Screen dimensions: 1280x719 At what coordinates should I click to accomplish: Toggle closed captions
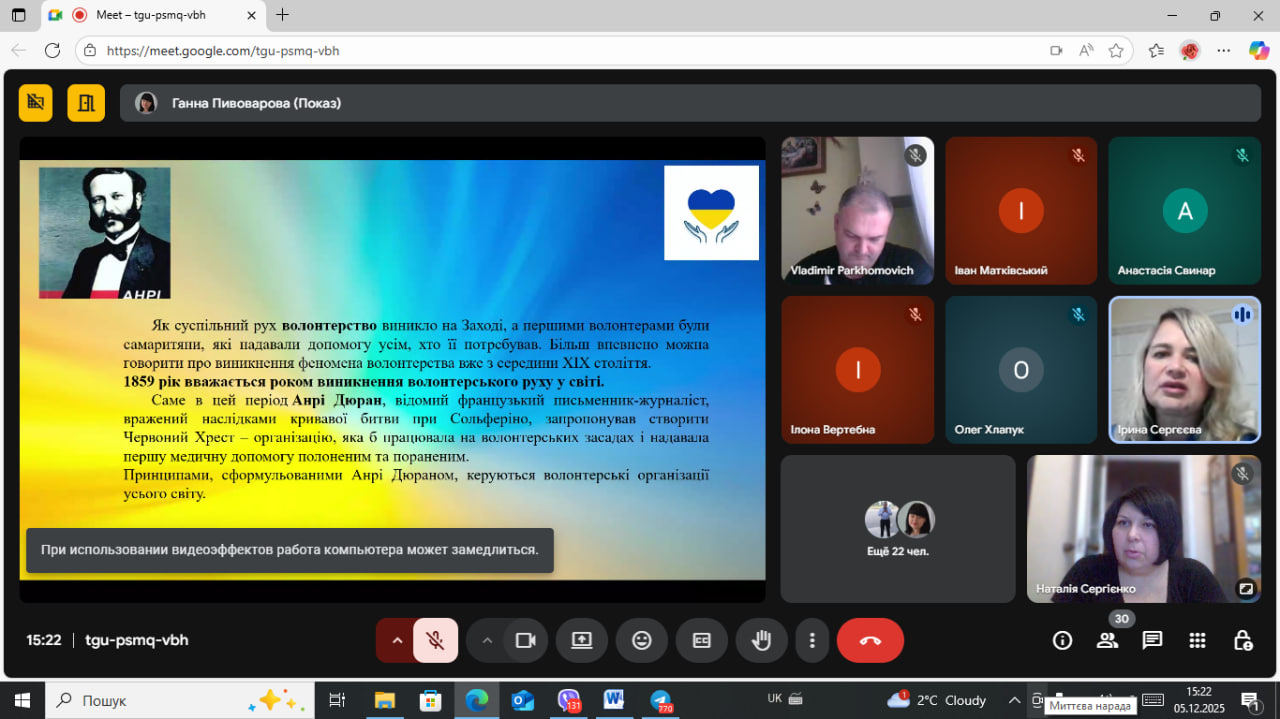pos(702,641)
